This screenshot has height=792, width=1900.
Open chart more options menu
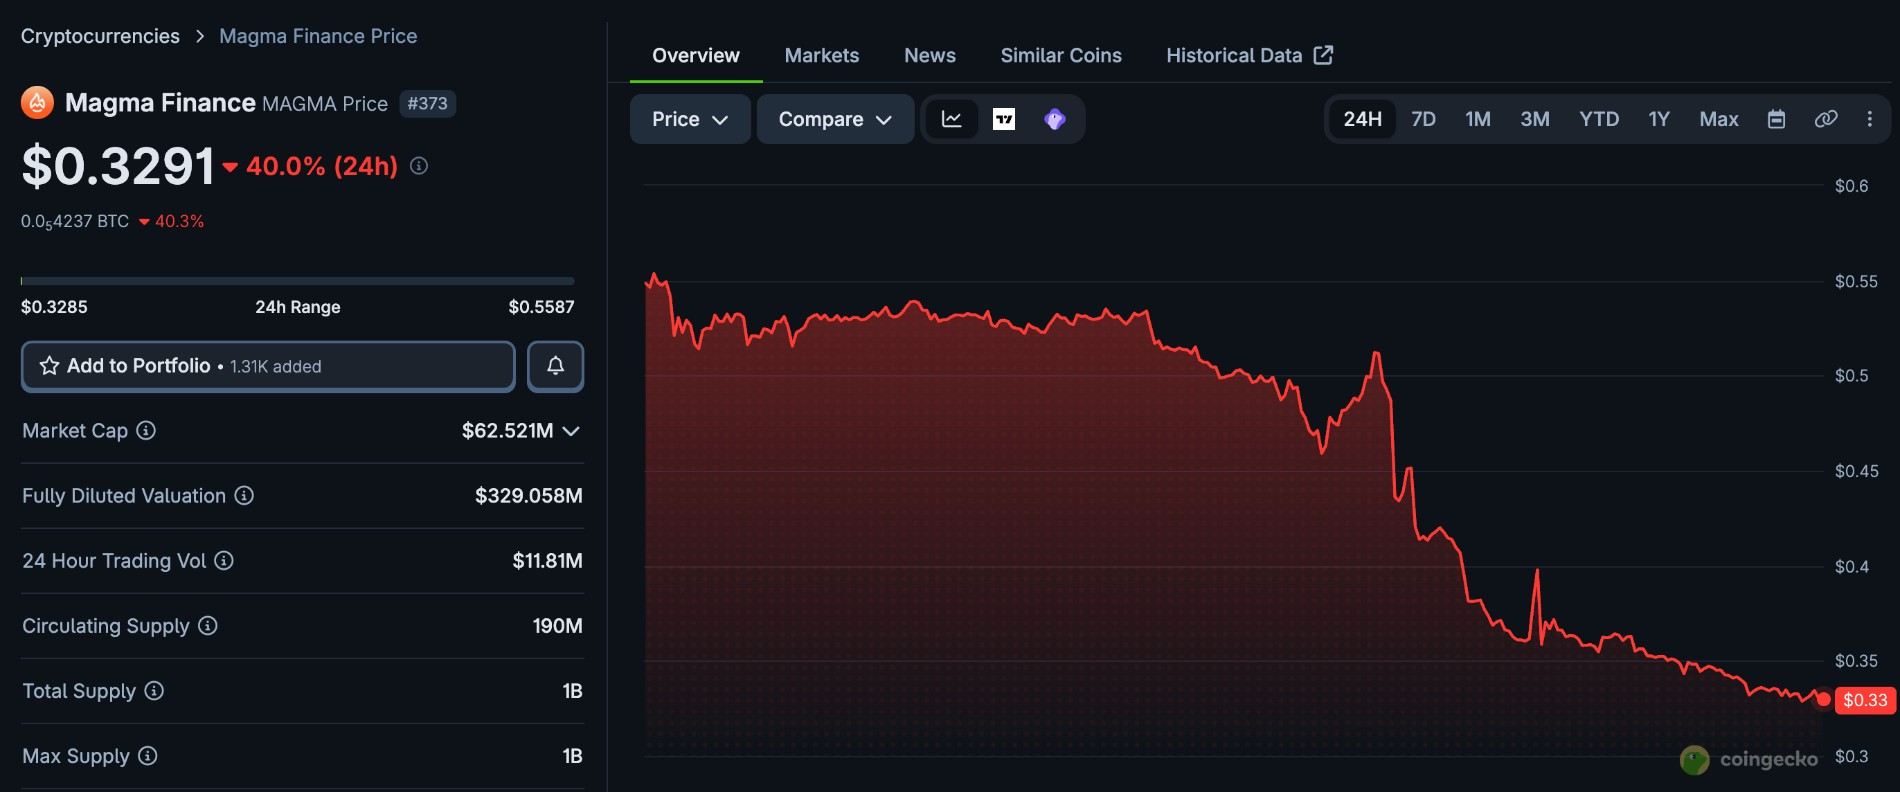tap(1870, 119)
